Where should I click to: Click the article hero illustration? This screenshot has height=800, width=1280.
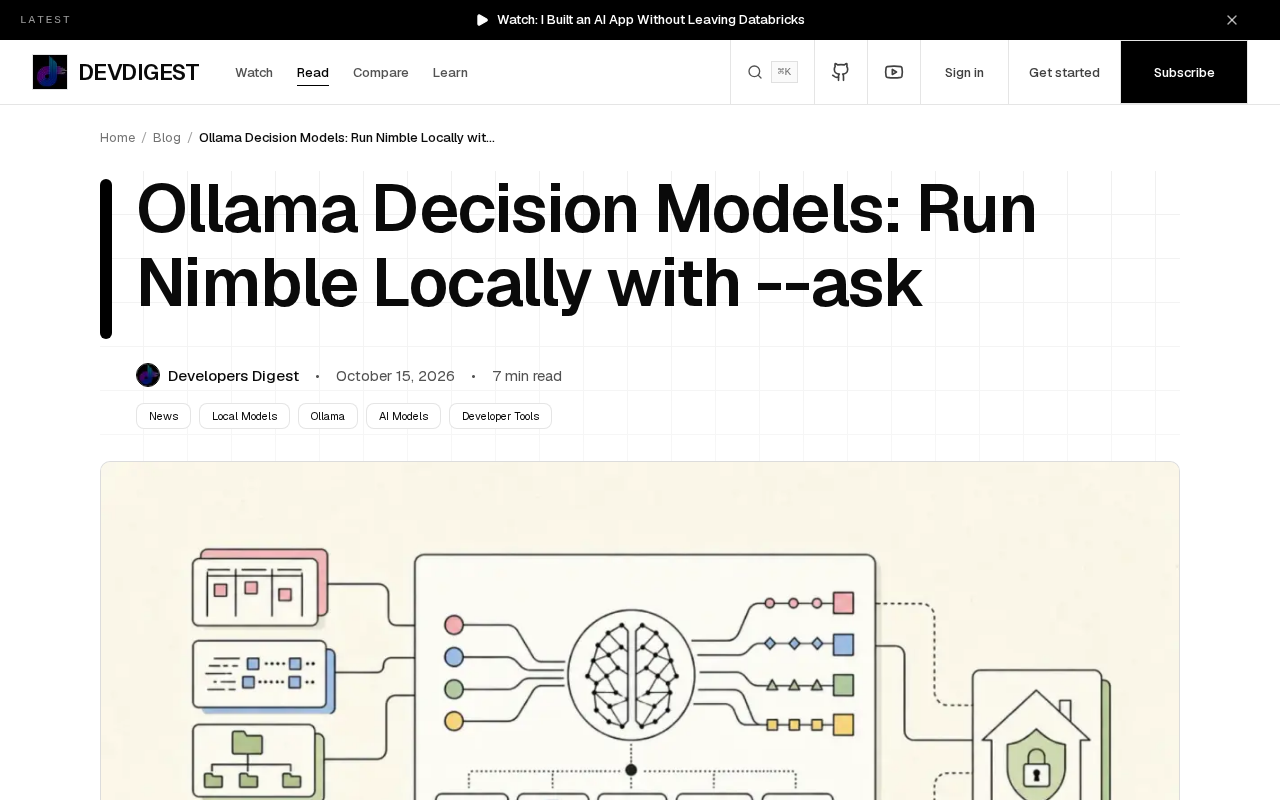point(640,630)
